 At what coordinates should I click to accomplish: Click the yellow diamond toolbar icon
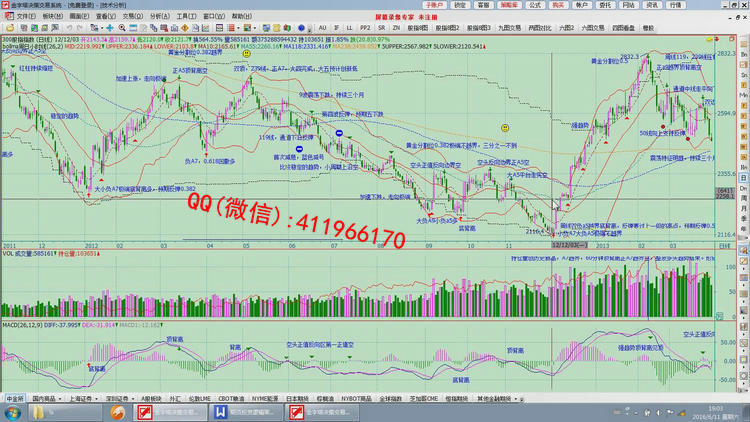point(185,28)
